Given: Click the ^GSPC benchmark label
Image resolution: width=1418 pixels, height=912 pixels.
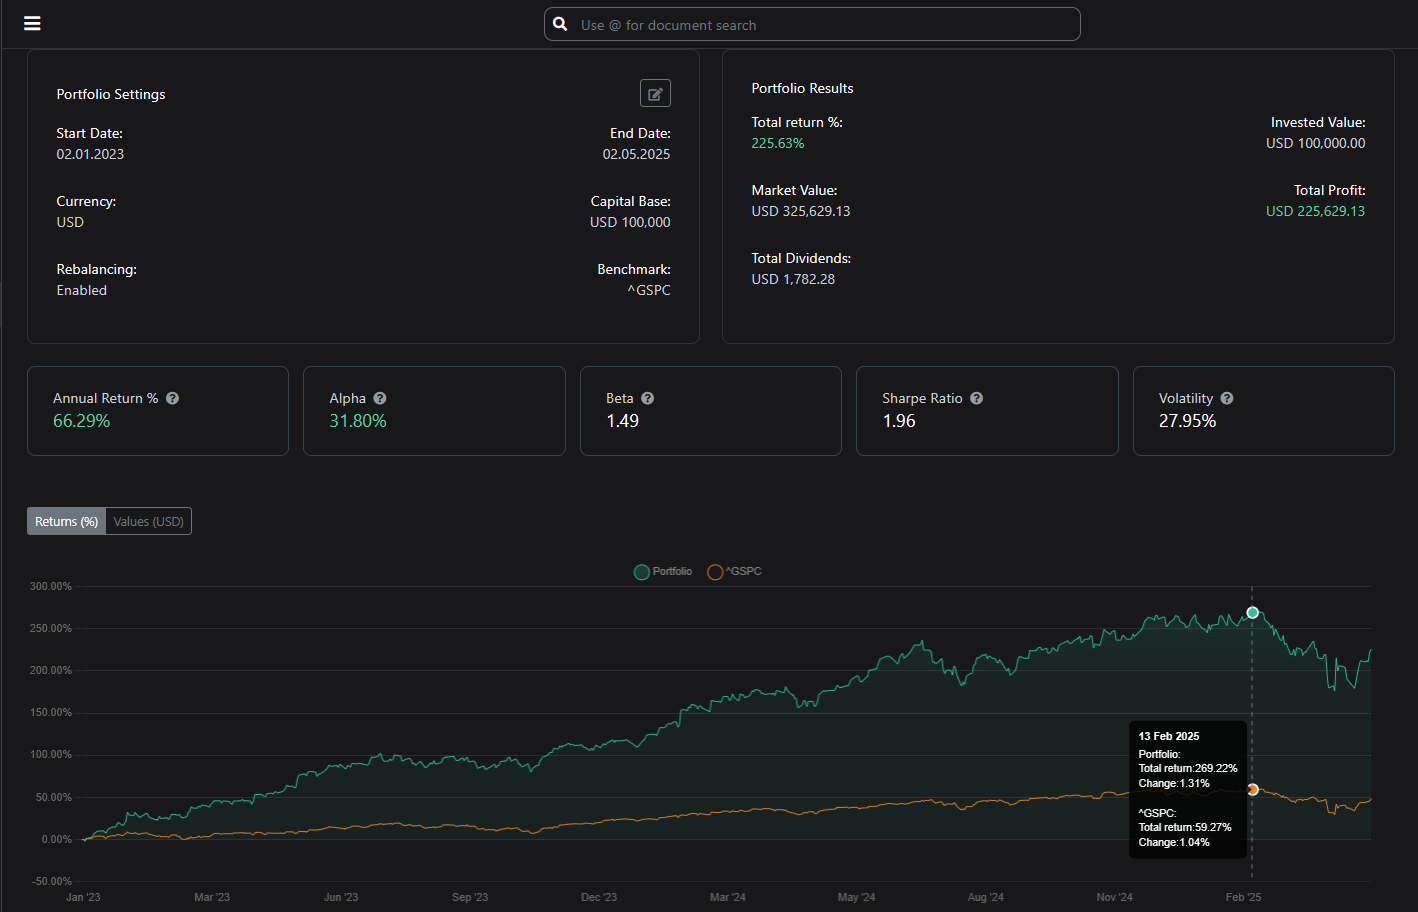Looking at the screenshot, I should click(650, 289).
